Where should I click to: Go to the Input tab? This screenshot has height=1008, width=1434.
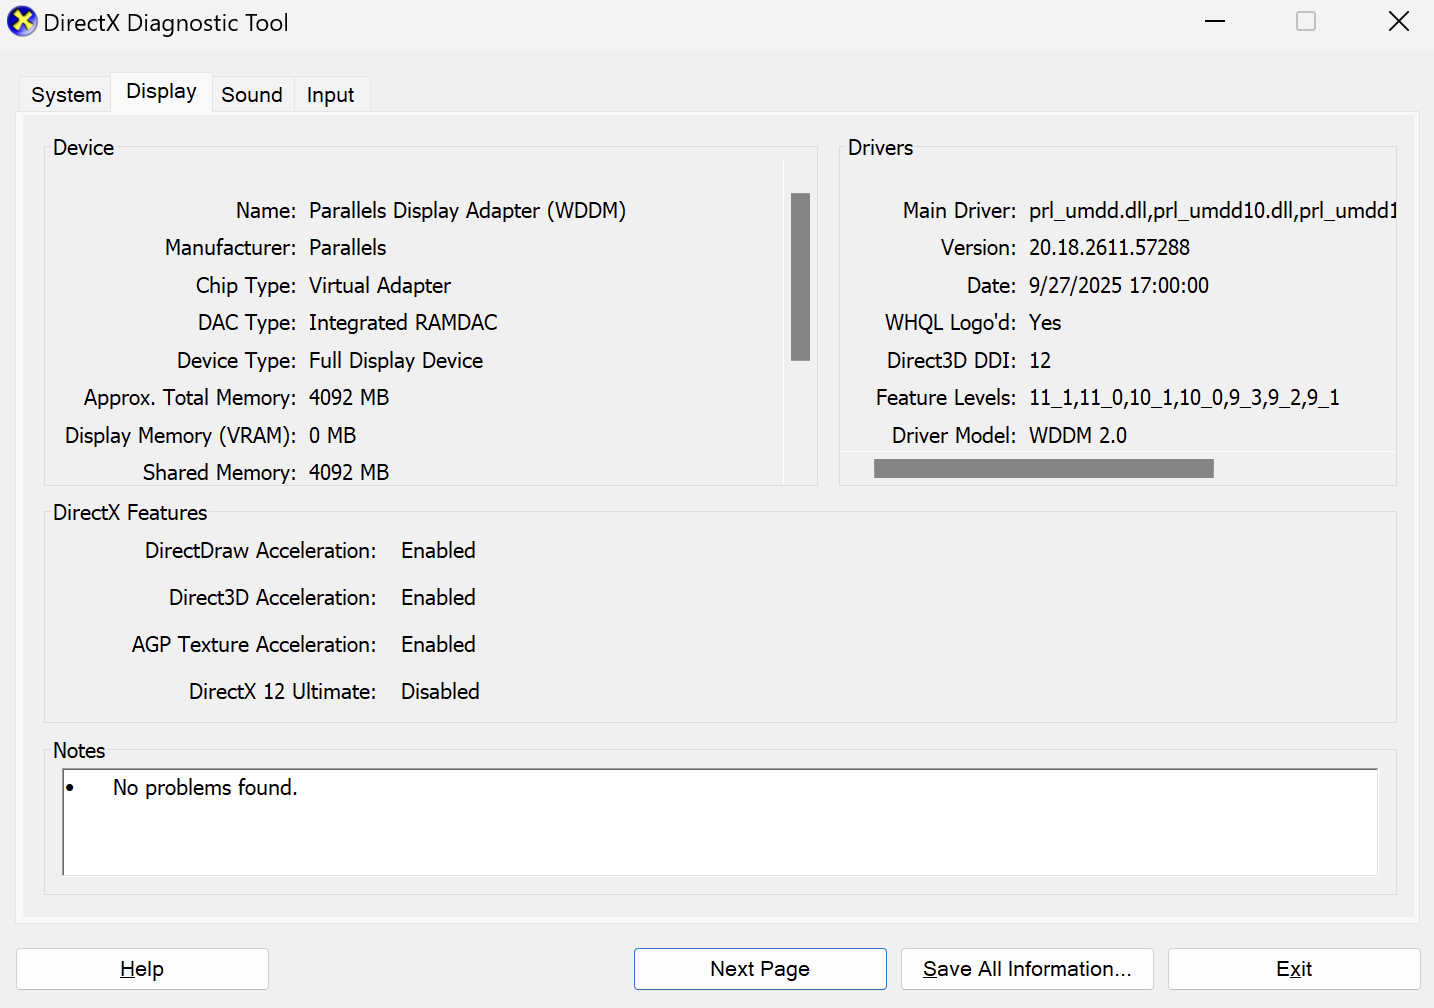point(331,95)
